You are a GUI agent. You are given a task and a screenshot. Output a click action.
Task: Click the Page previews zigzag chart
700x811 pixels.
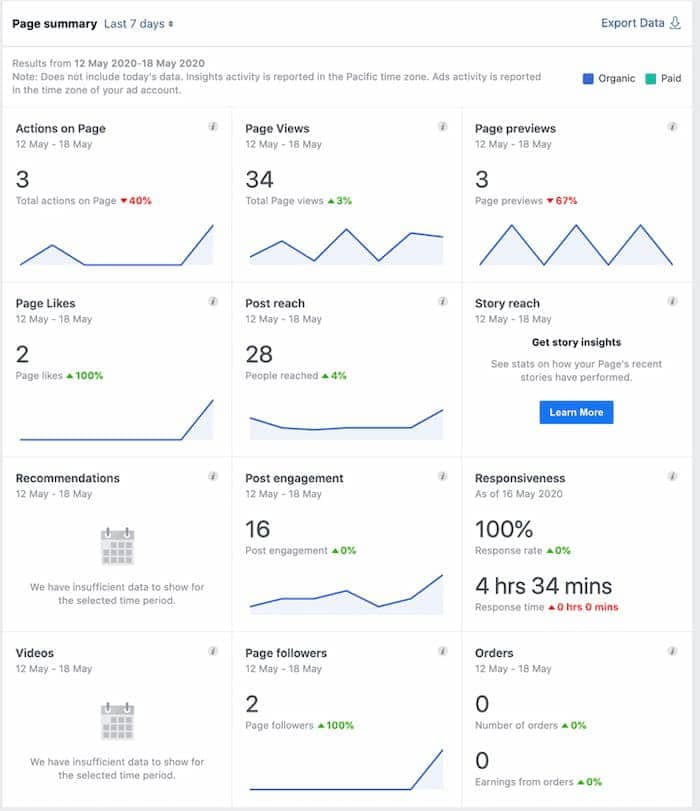click(576, 245)
